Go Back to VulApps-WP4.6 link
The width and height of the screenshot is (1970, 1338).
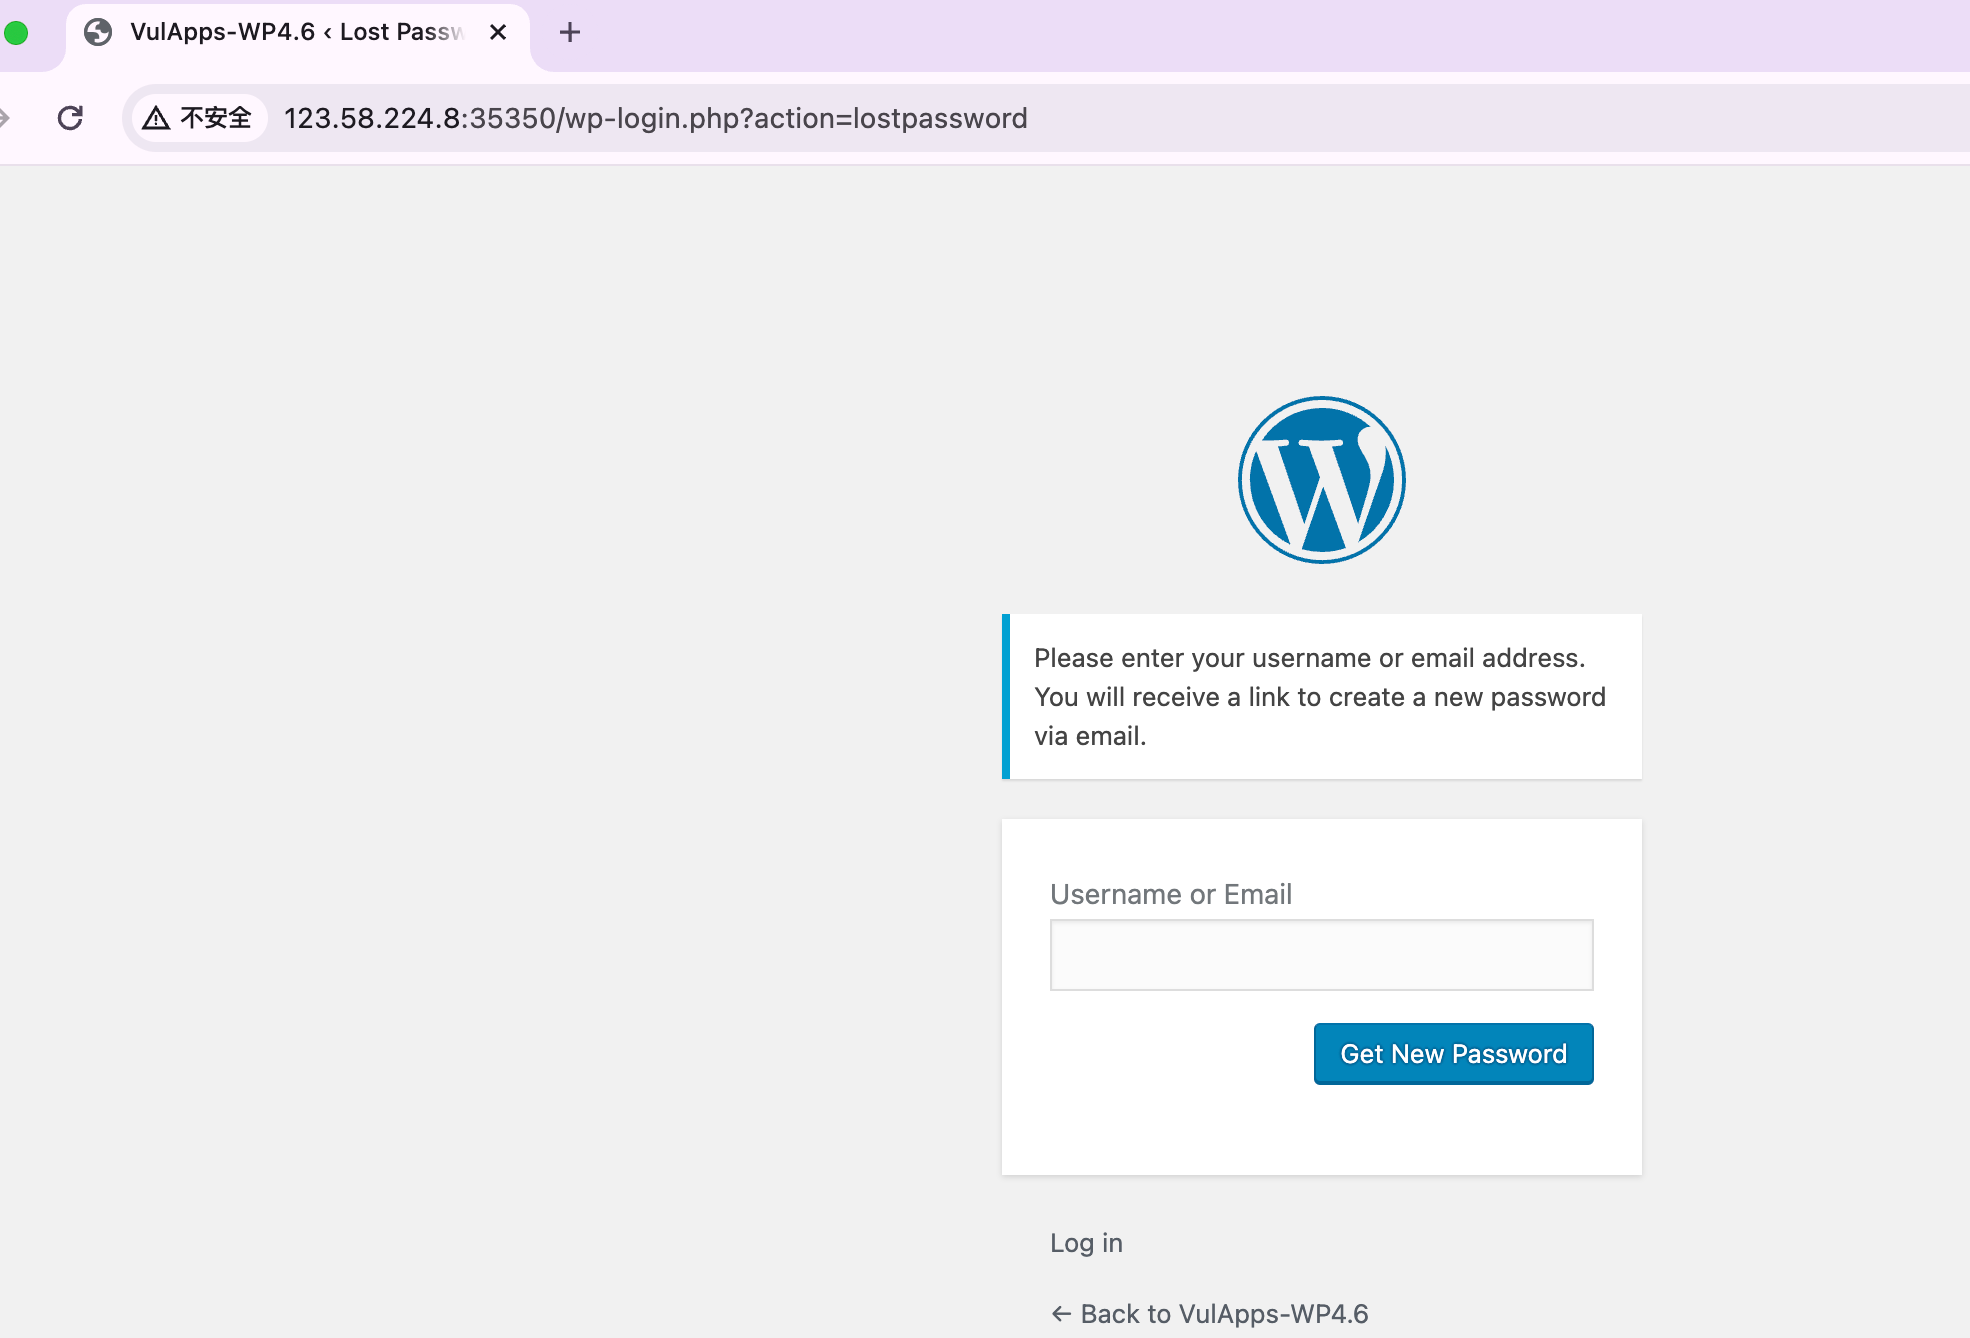tap(1223, 1313)
